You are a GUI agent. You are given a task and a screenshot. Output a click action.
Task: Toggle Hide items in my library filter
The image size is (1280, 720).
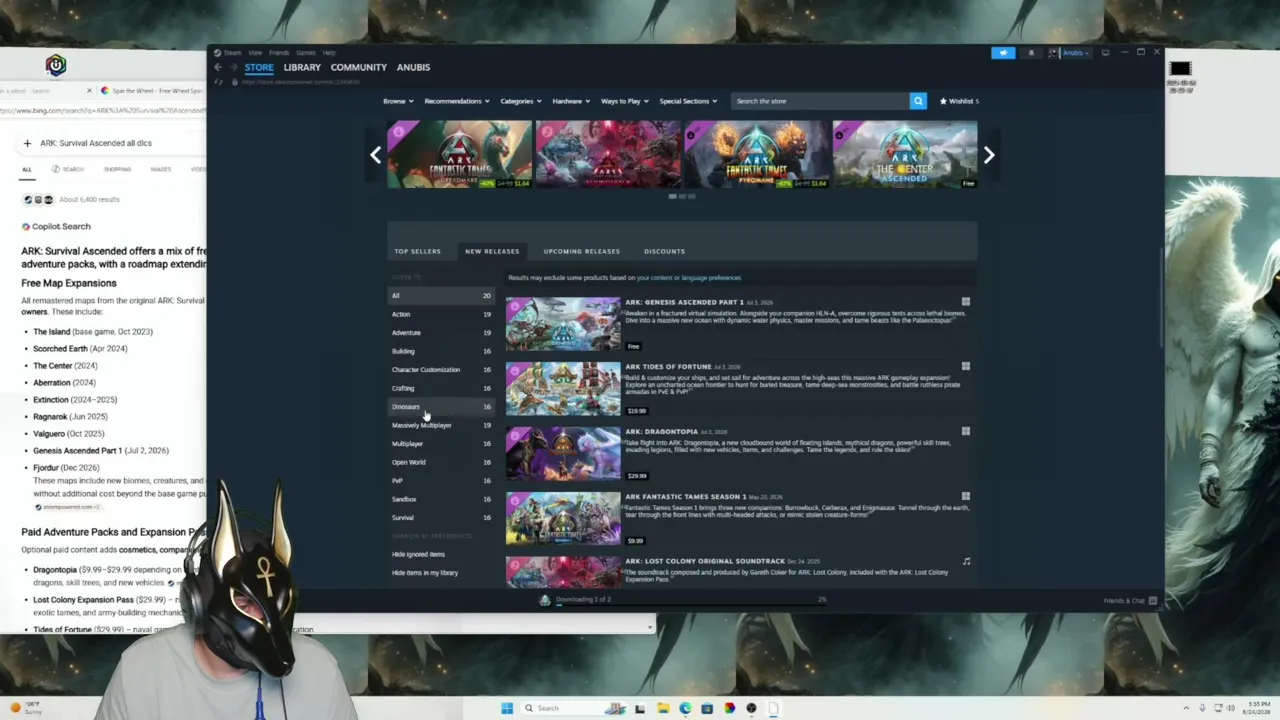click(x=425, y=573)
